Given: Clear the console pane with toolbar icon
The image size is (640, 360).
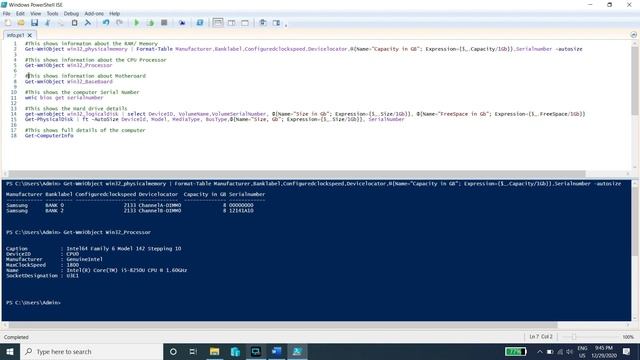Looking at the screenshot, I should (88, 23).
